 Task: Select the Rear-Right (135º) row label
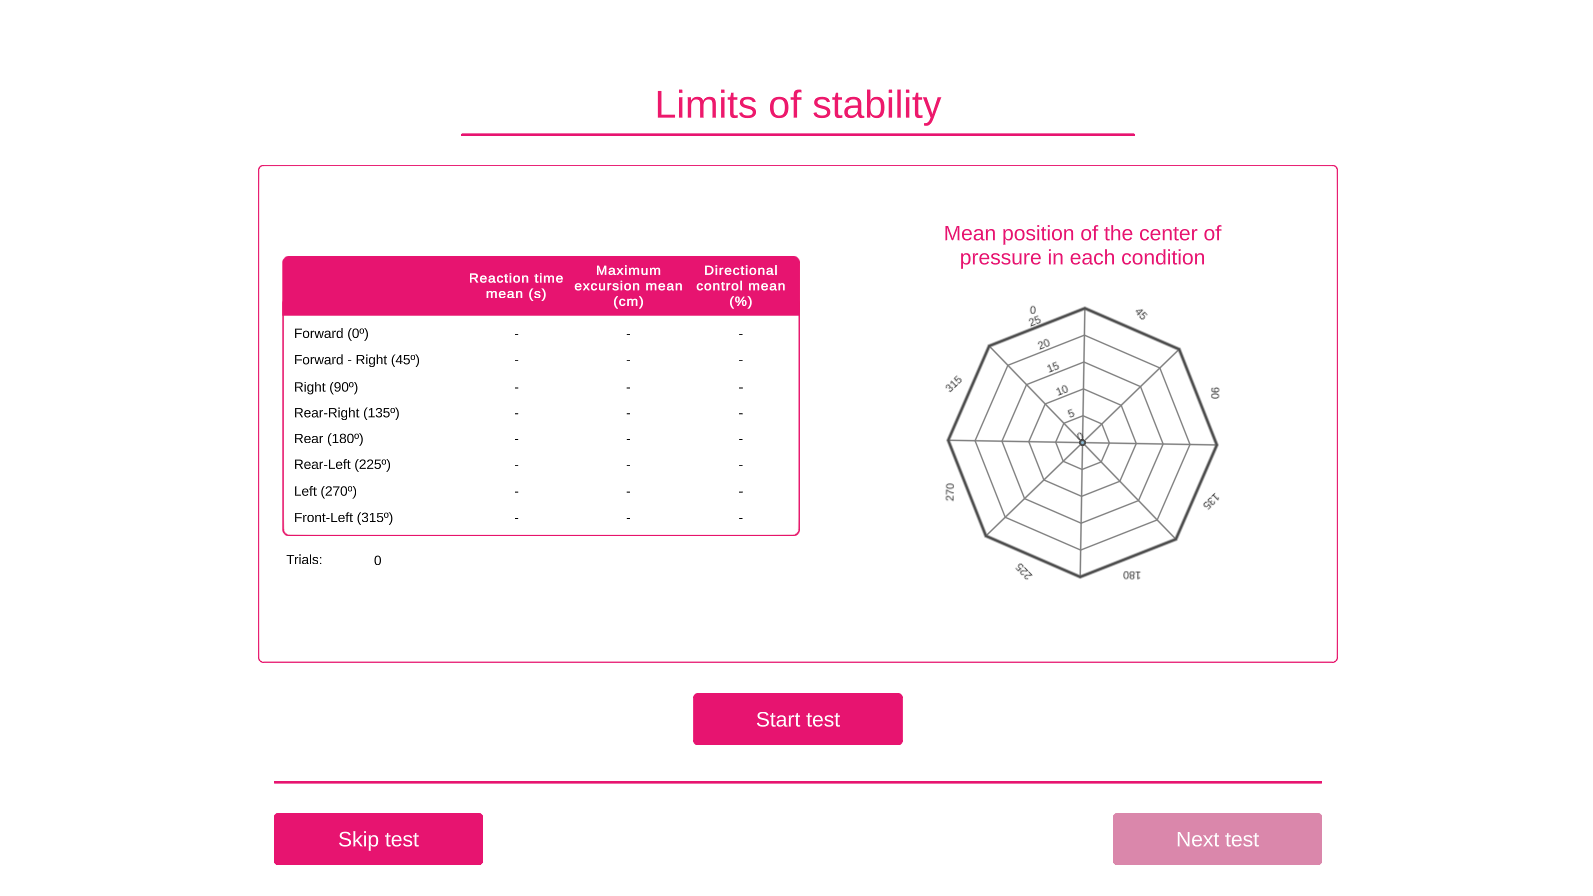[x=346, y=413]
